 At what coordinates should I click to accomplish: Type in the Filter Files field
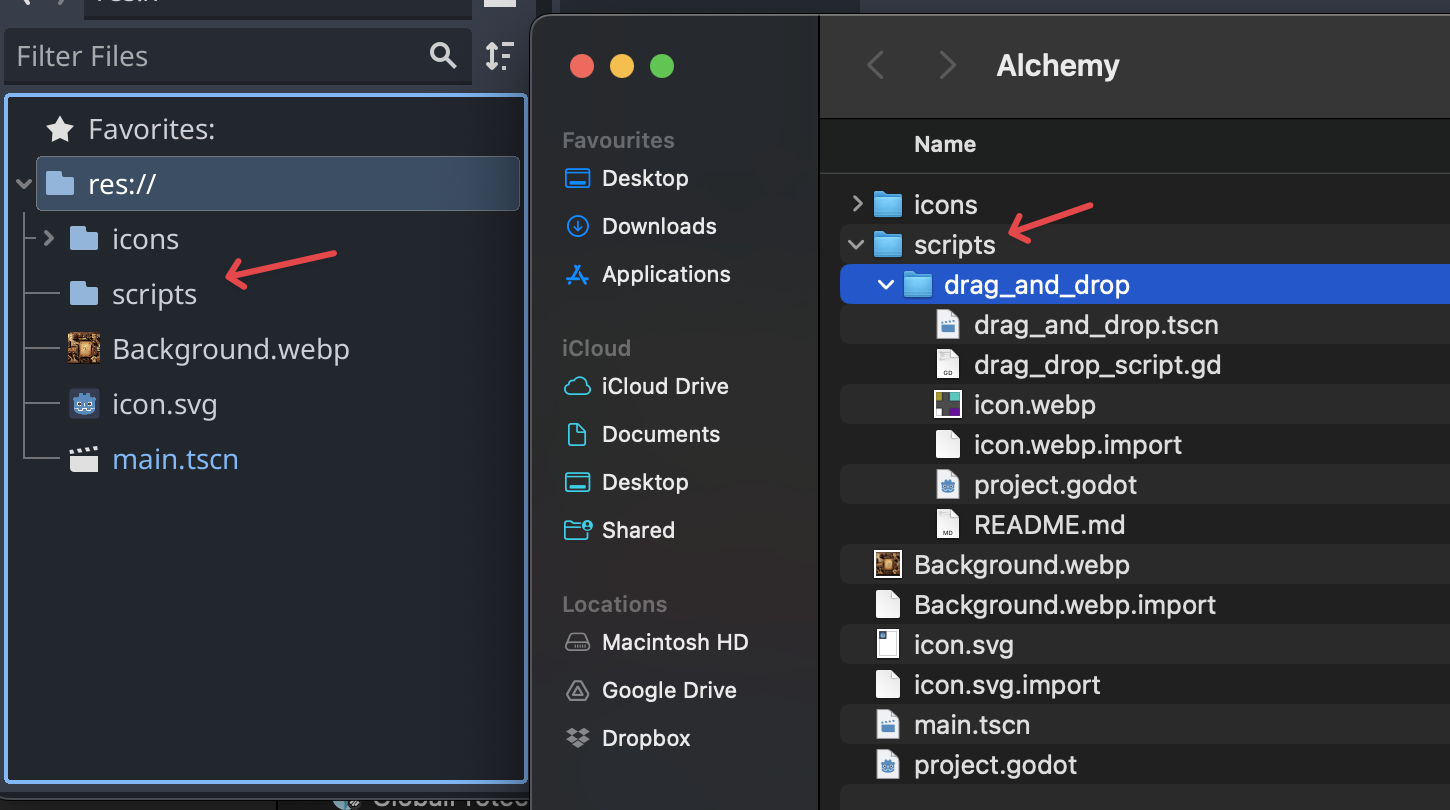click(x=215, y=56)
